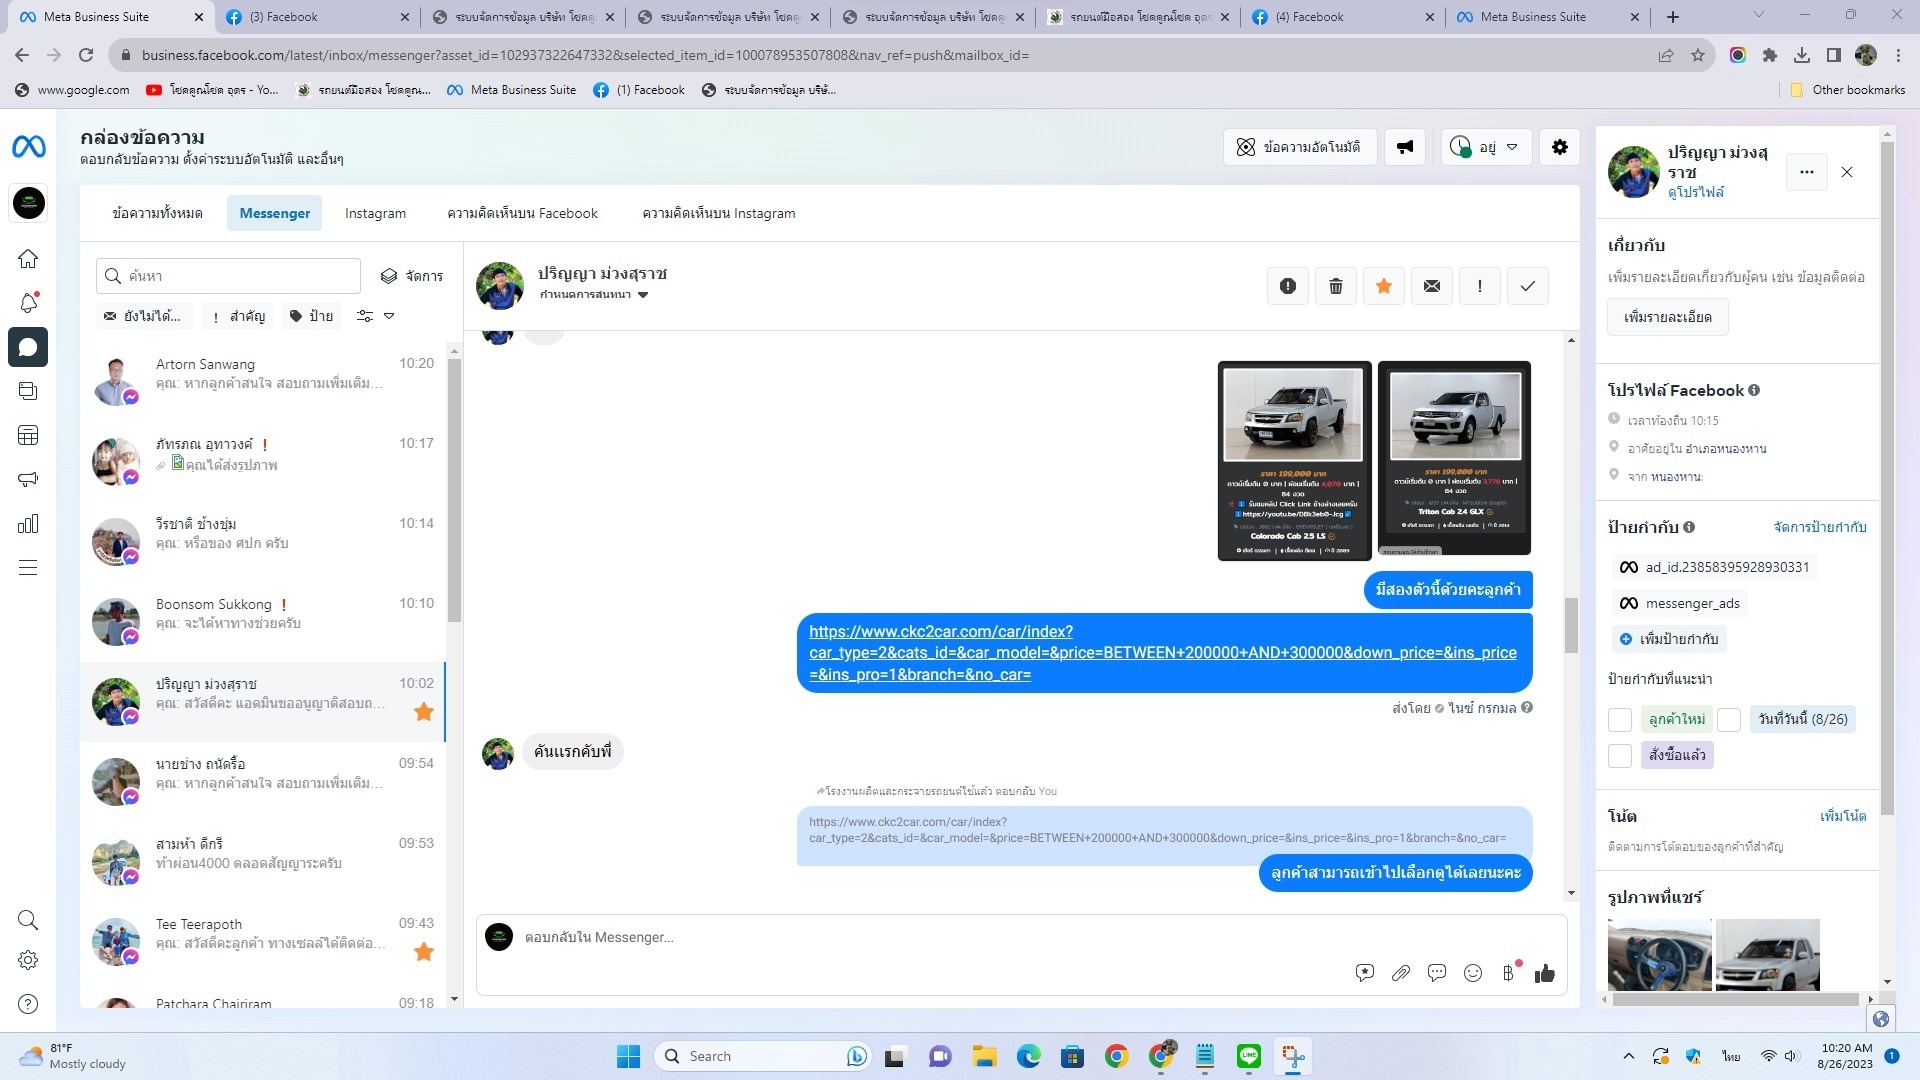This screenshot has height=1080, width=1920.
Task: Expand the conversation filter options arrow
Action: 389,316
